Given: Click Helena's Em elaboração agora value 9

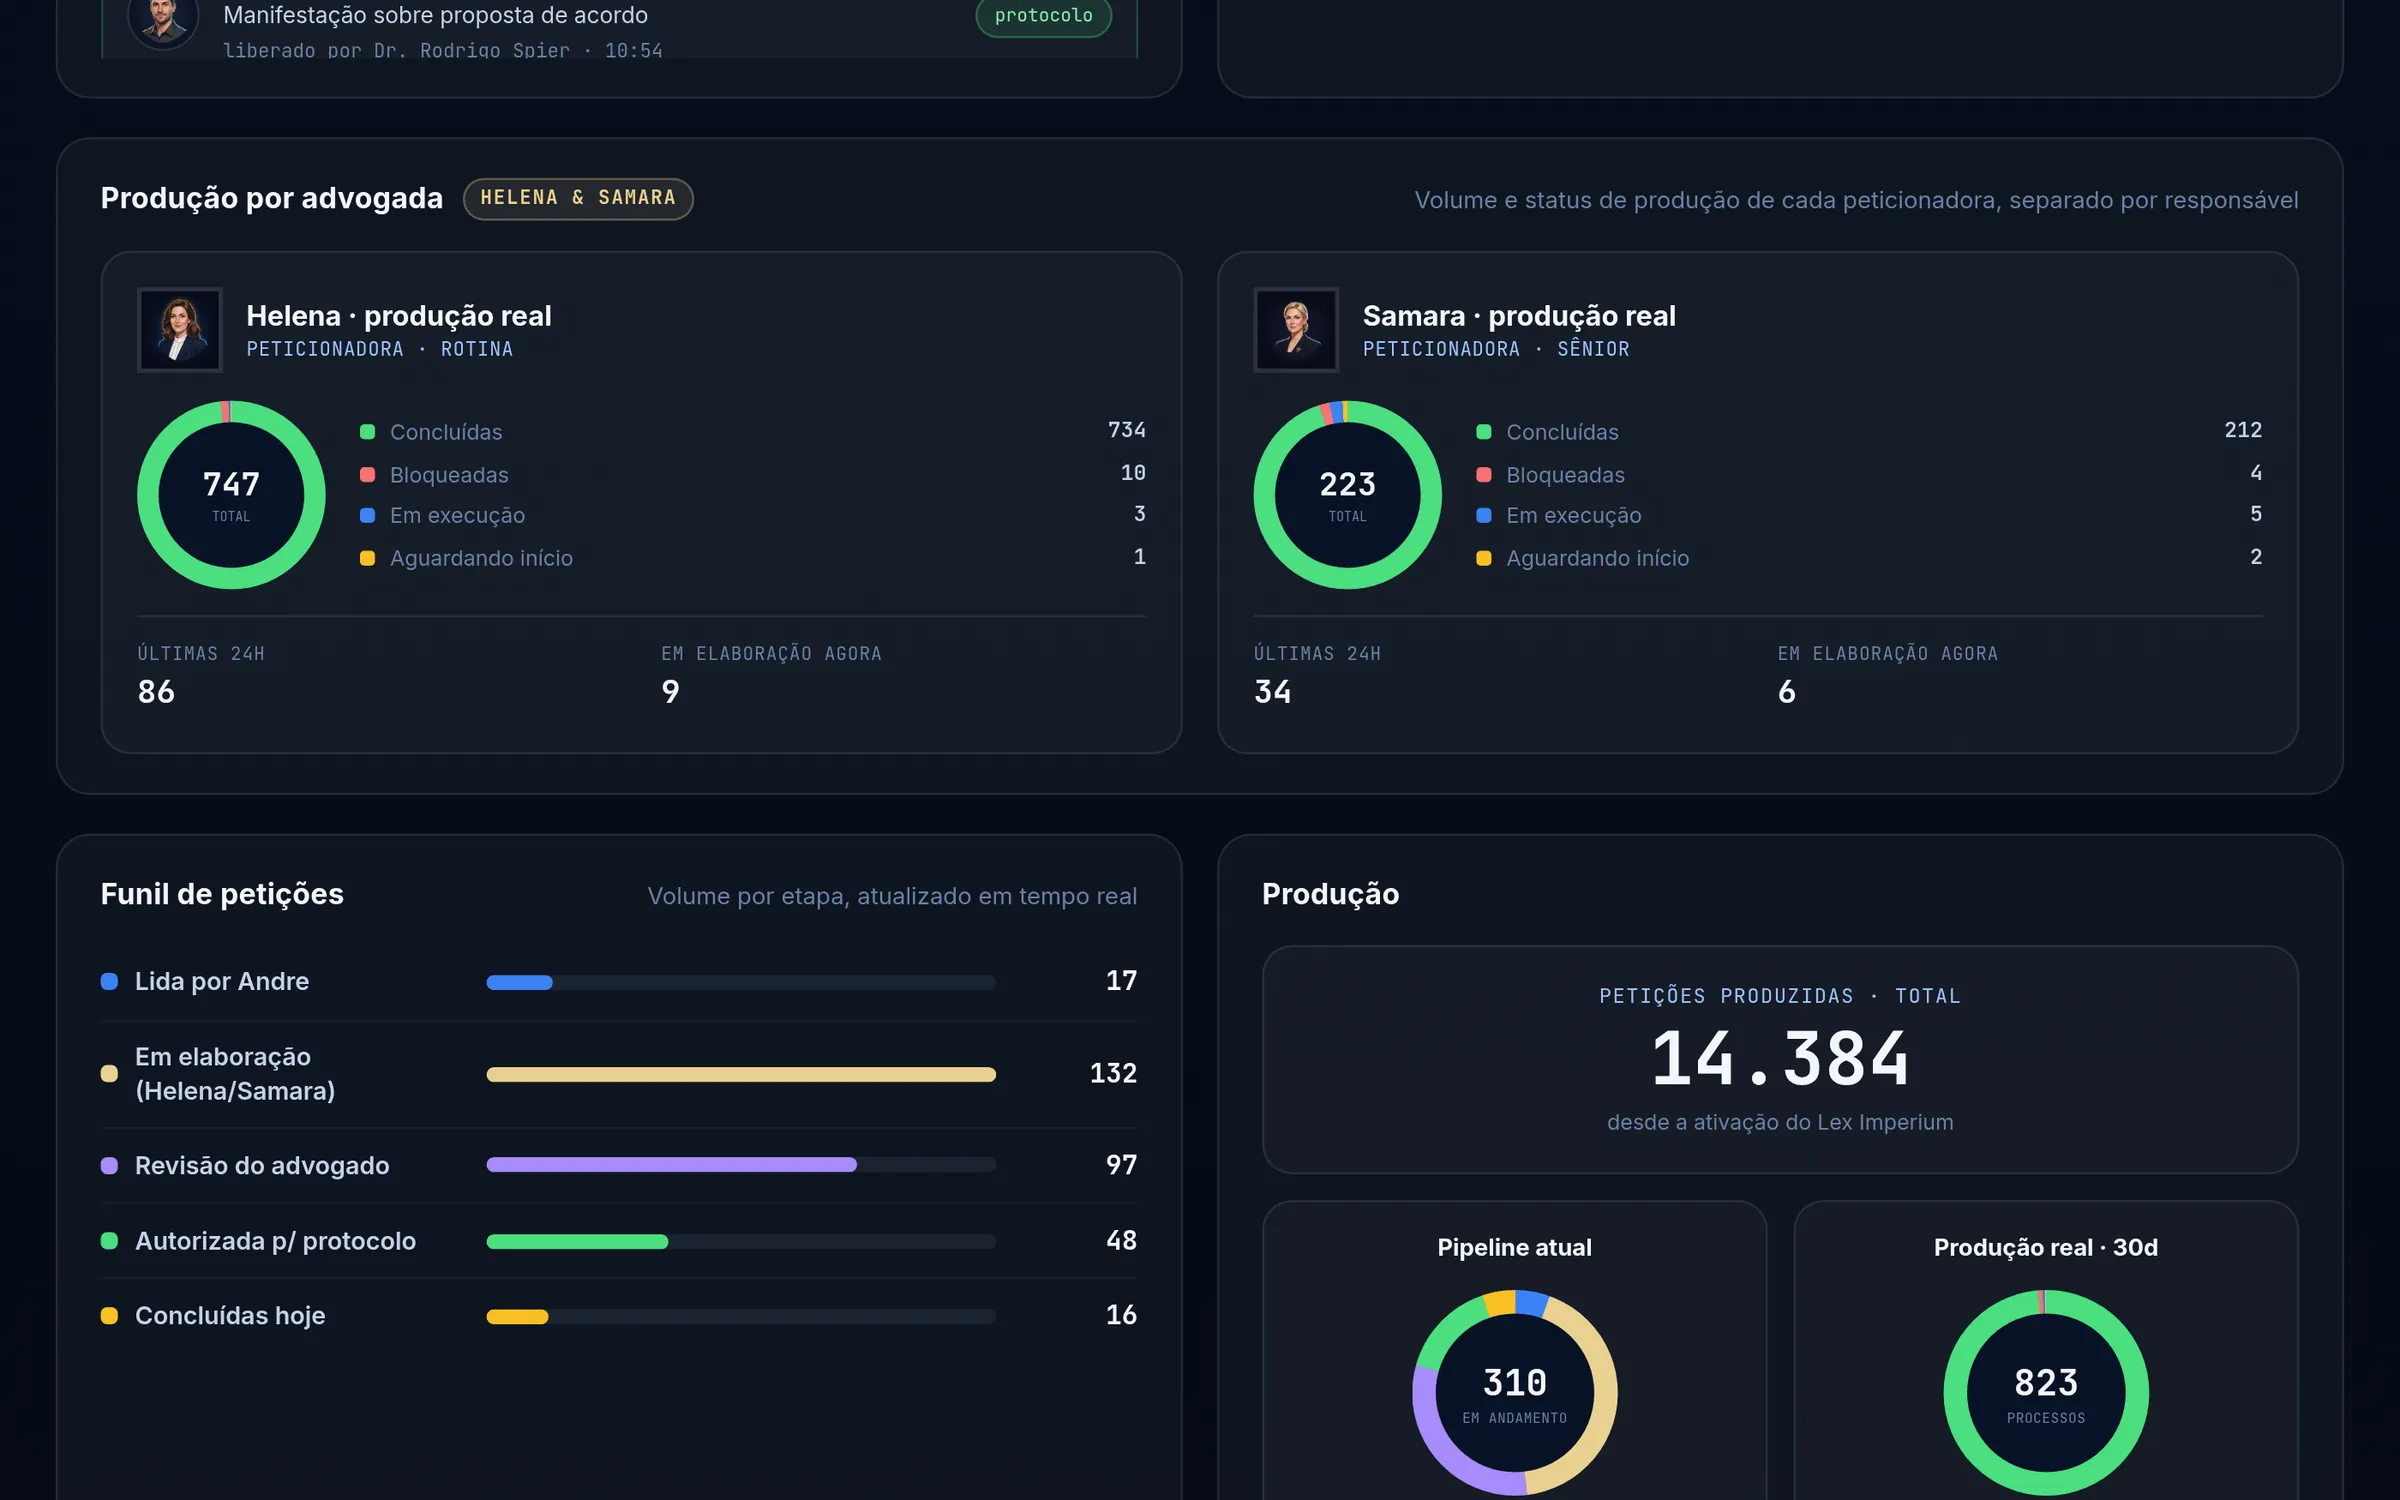Looking at the screenshot, I should (x=670, y=691).
